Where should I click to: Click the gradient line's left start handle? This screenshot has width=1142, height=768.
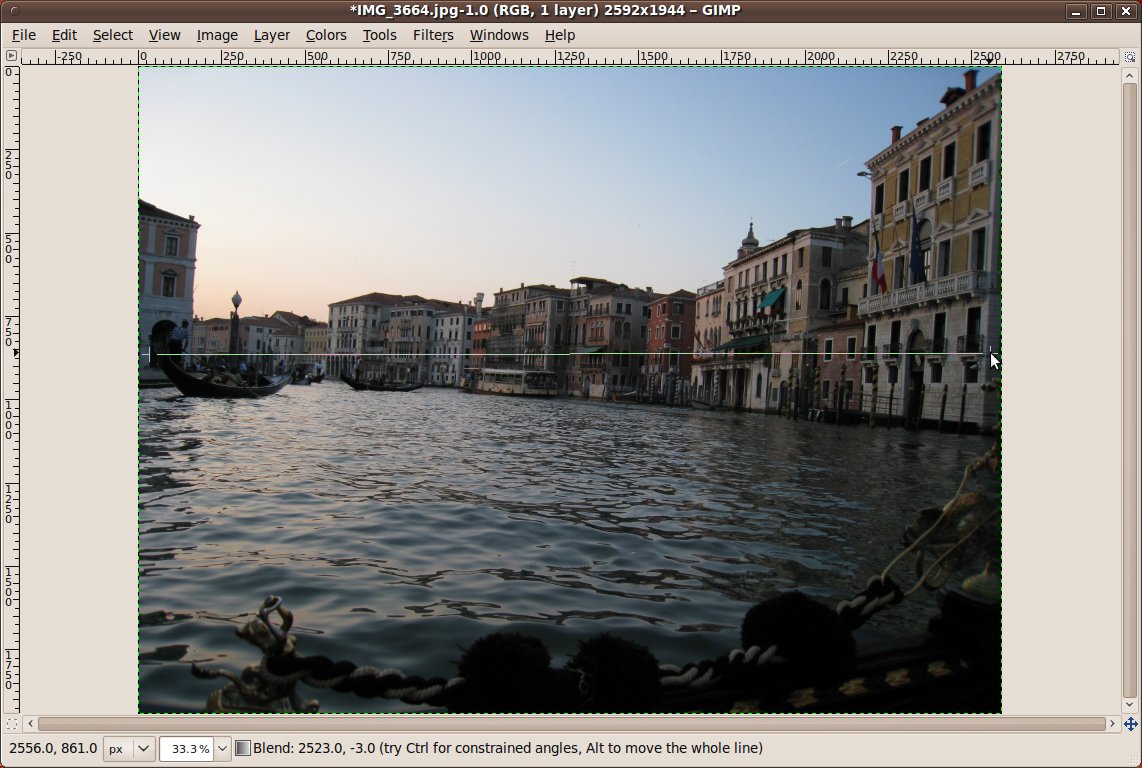pyautogui.click(x=149, y=355)
